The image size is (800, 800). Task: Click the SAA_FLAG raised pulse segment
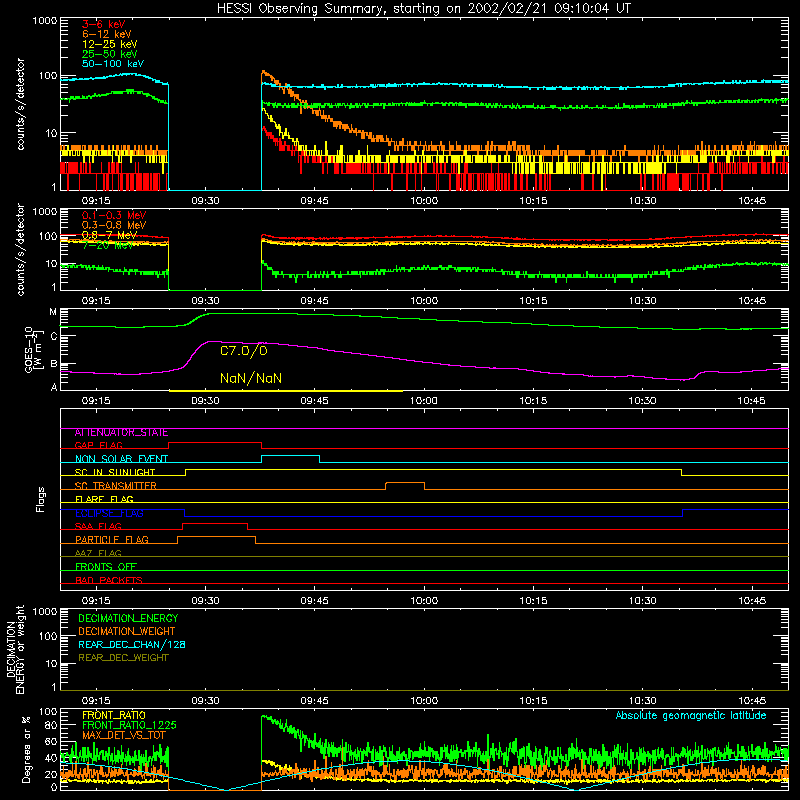[215, 523]
